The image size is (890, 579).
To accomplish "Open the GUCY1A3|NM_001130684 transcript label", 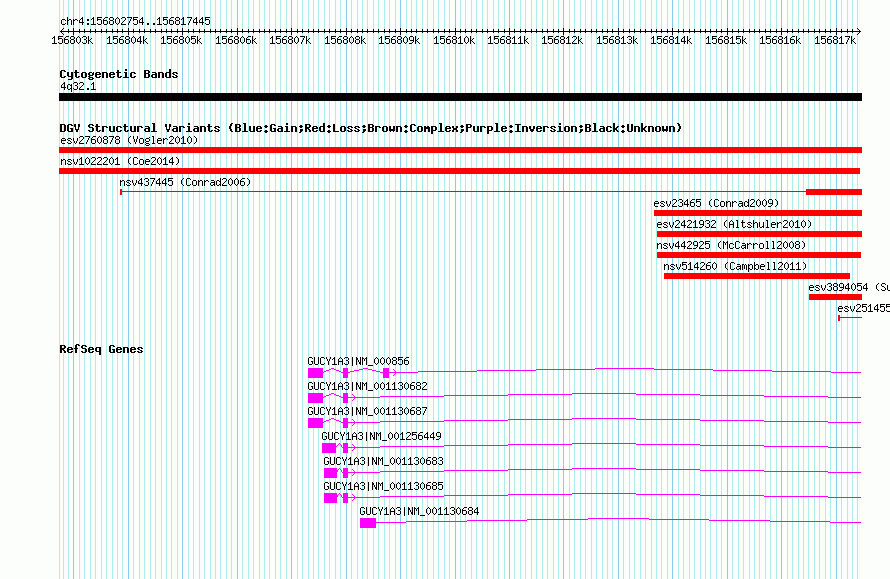I will pos(419,511).
